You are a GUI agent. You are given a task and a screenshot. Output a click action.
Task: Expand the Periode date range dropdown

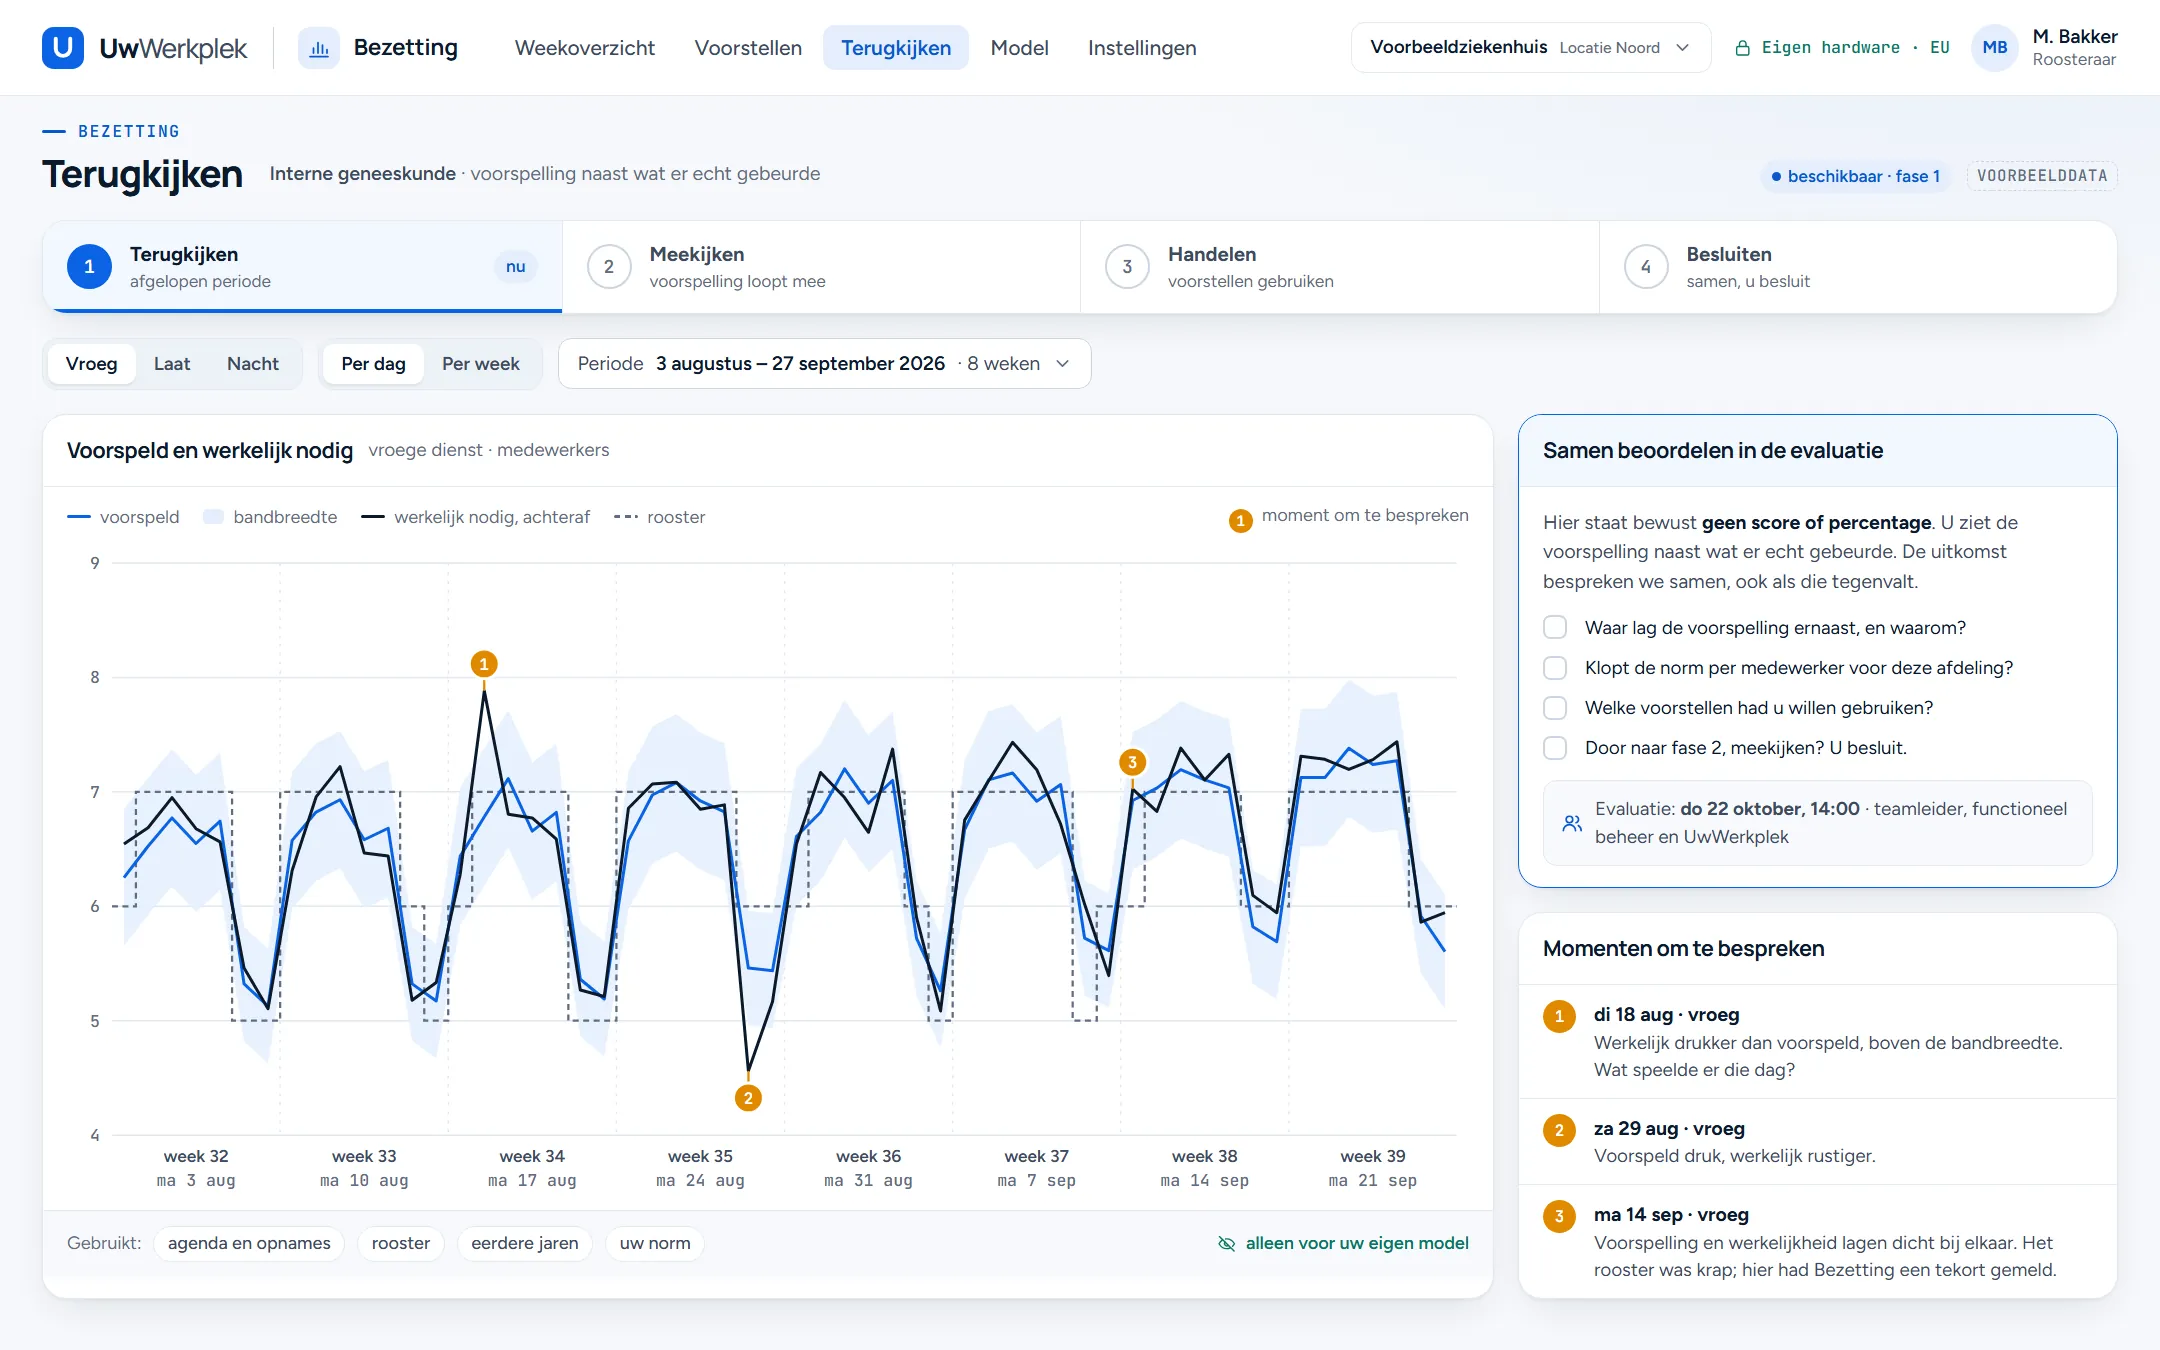click(824, 364)
